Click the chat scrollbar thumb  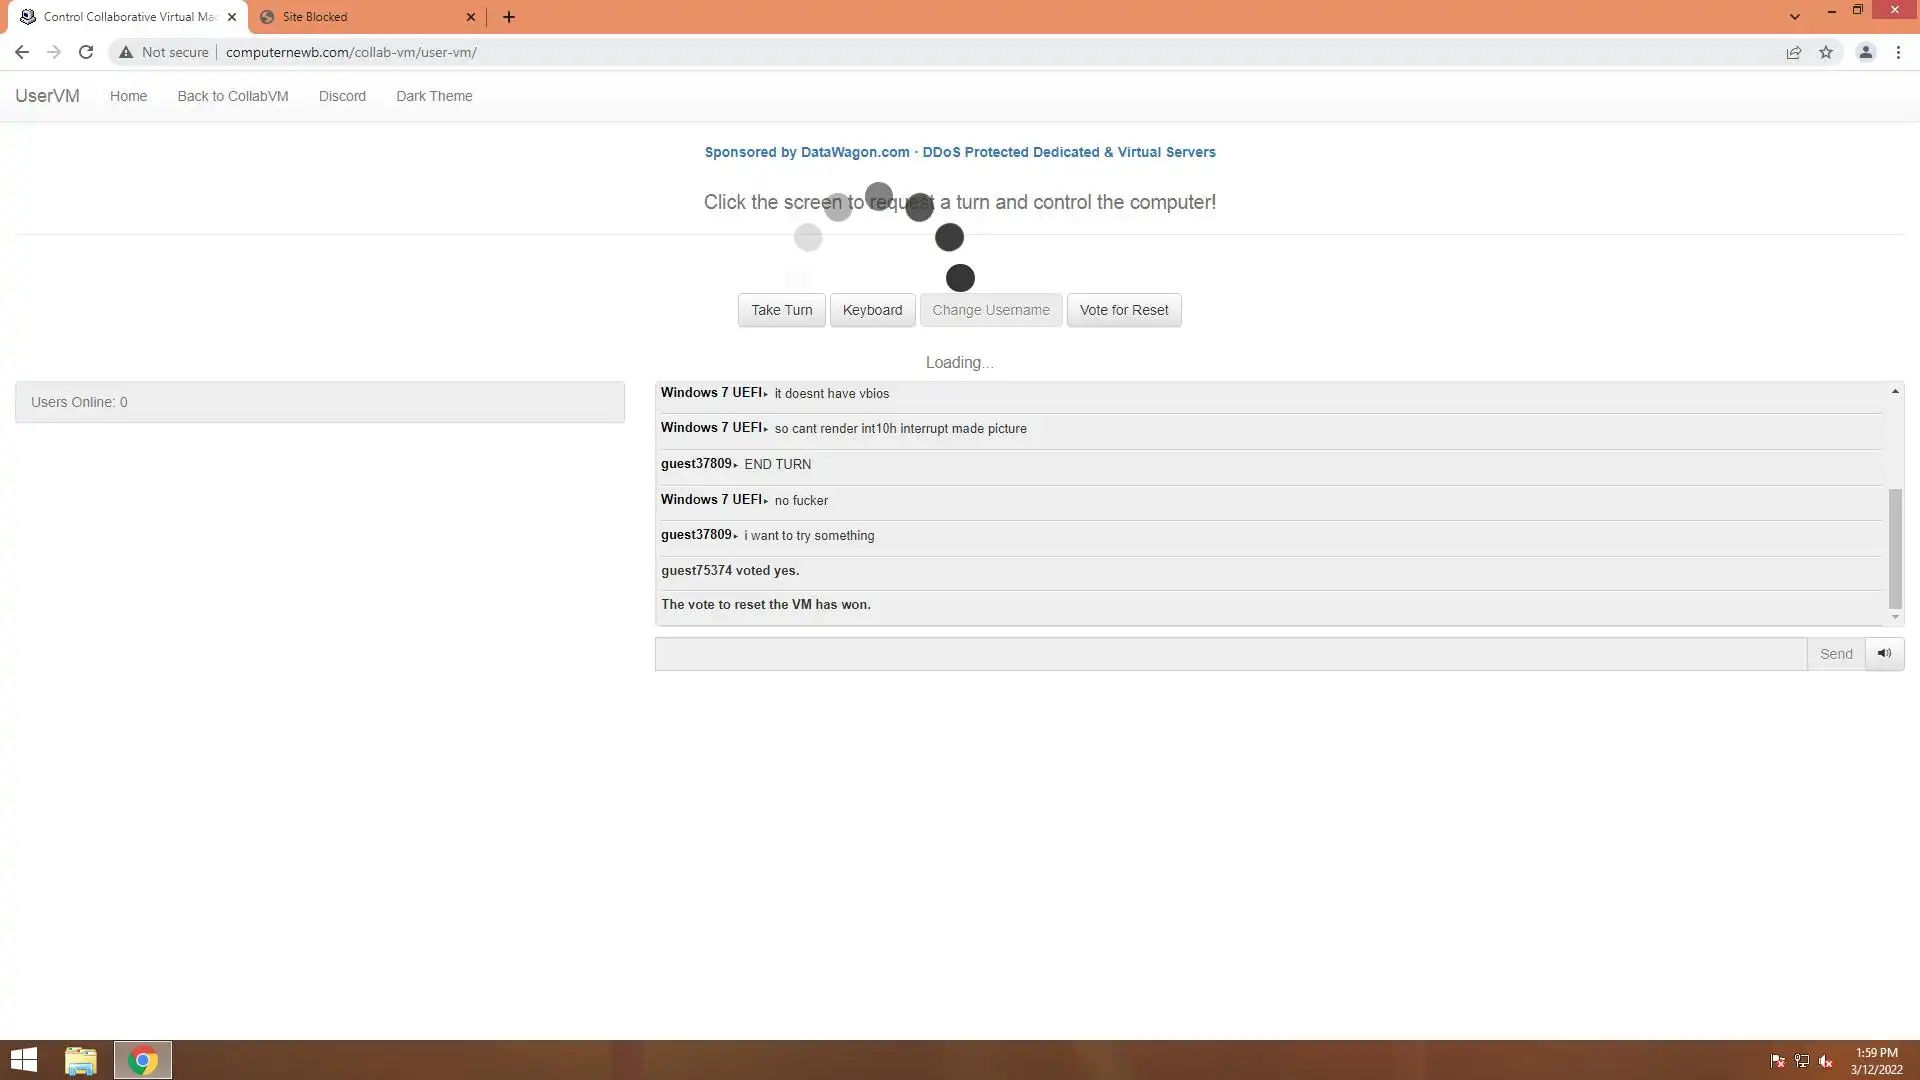coord(1894,548)
